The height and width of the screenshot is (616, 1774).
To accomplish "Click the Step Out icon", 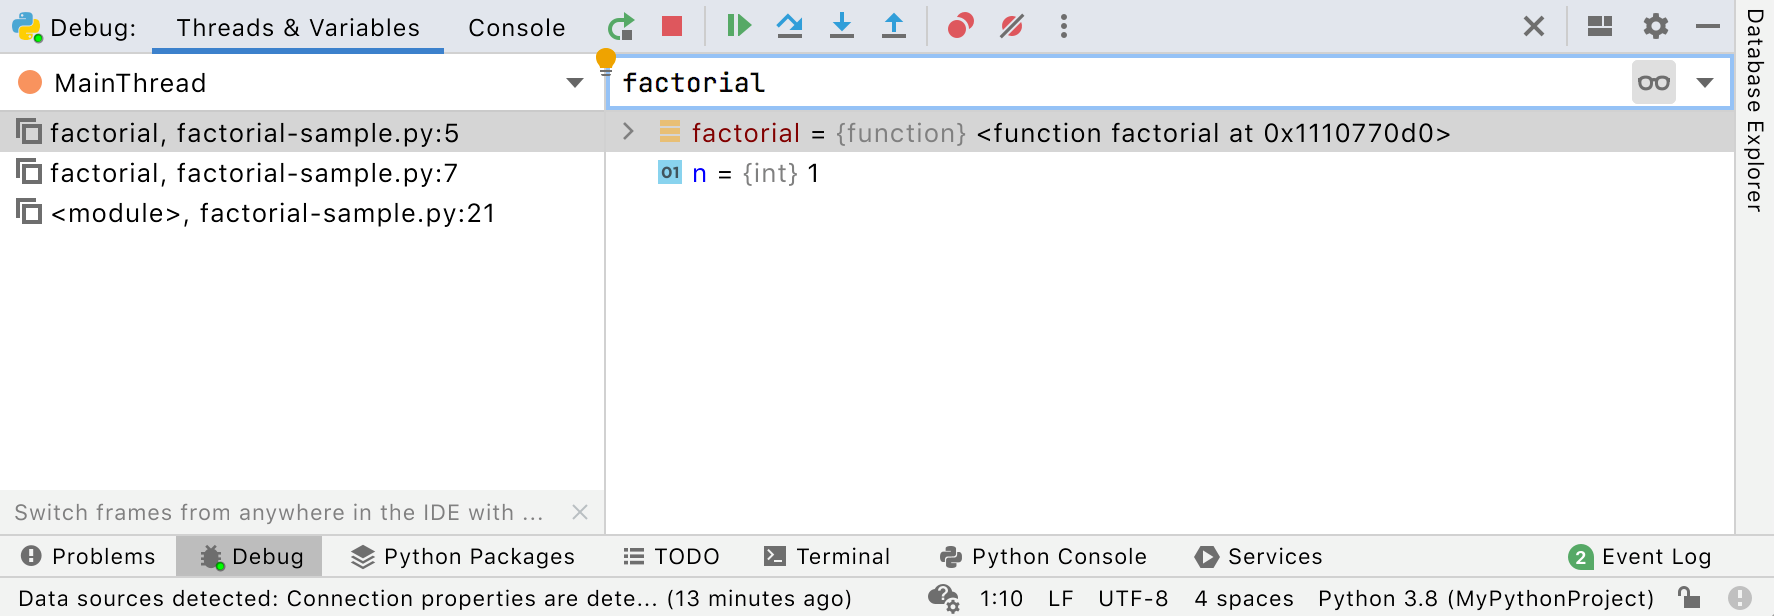I will click(893, 27).
